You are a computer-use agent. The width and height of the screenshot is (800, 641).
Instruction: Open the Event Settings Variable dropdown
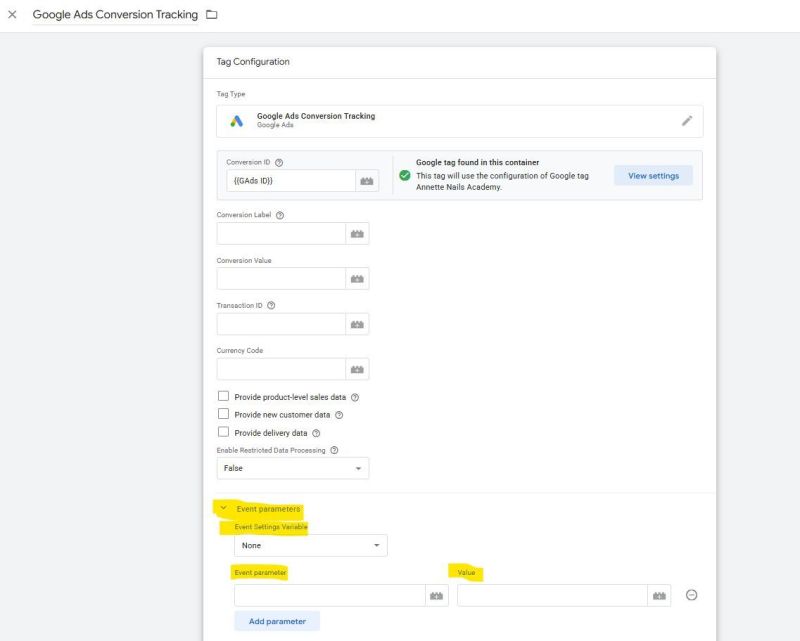310,545
